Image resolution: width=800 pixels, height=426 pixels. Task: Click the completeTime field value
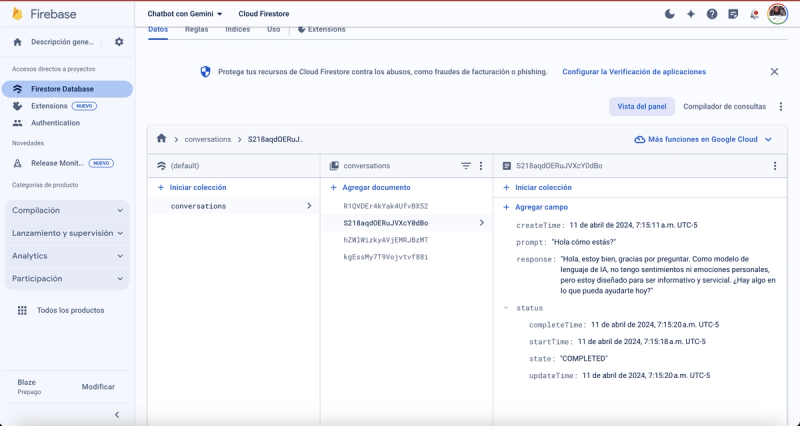click(655, 324)
